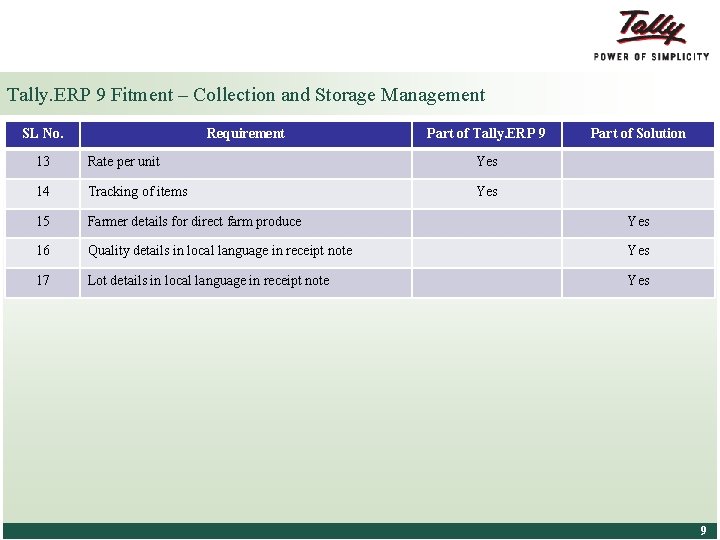
Task: Click the Tally logo
Action: 651,28
